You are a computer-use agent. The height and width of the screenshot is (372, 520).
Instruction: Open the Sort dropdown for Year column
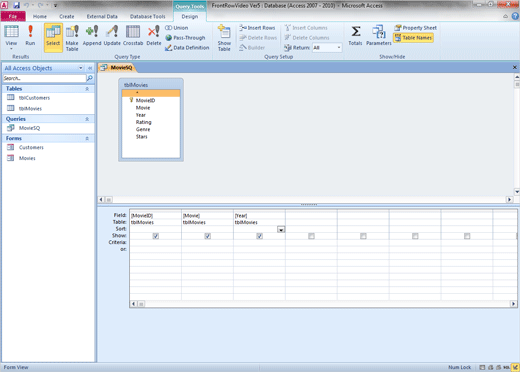click(281, 229)
